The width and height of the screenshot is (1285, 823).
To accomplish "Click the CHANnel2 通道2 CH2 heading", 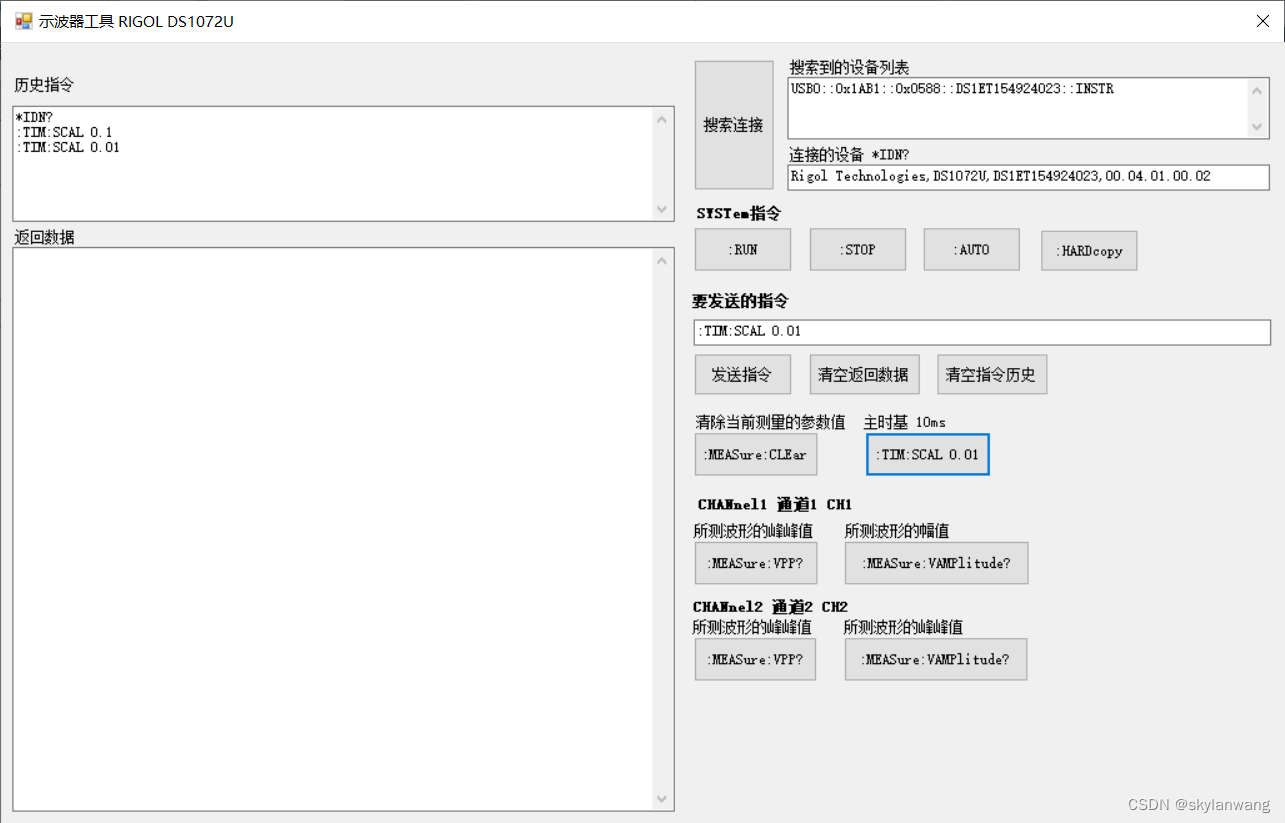I will [770, 607].
